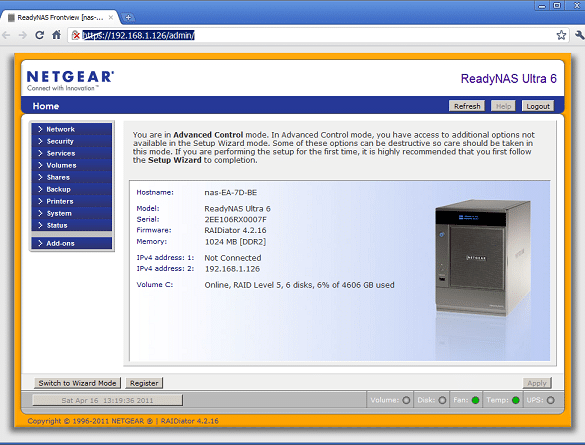Viewport: 585px width, 445px height.
Task: Click the Logout button
Action: click(x=538, y=106)
